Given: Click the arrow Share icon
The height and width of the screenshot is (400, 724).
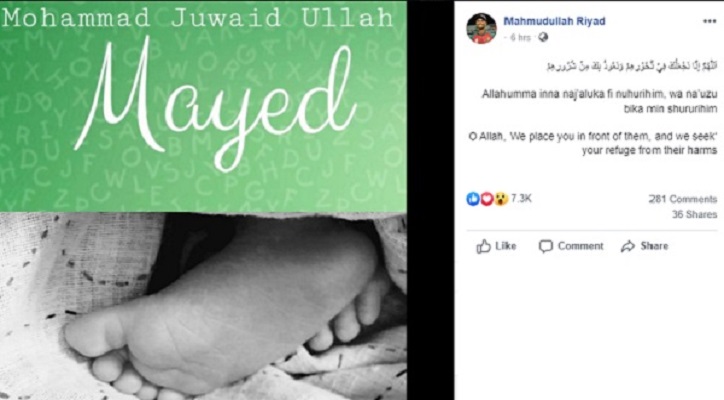Looking at the screenshot, I should tap(628, 246).
